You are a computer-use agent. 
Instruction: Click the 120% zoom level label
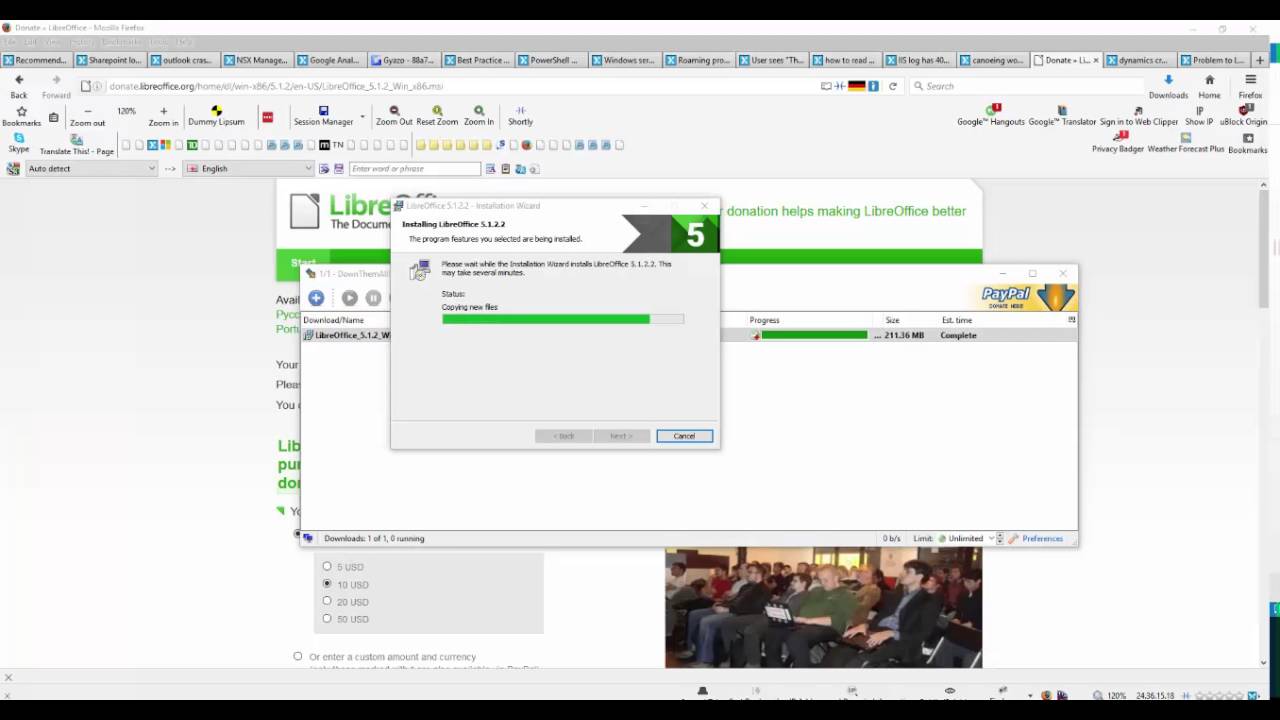pos(126,111)
